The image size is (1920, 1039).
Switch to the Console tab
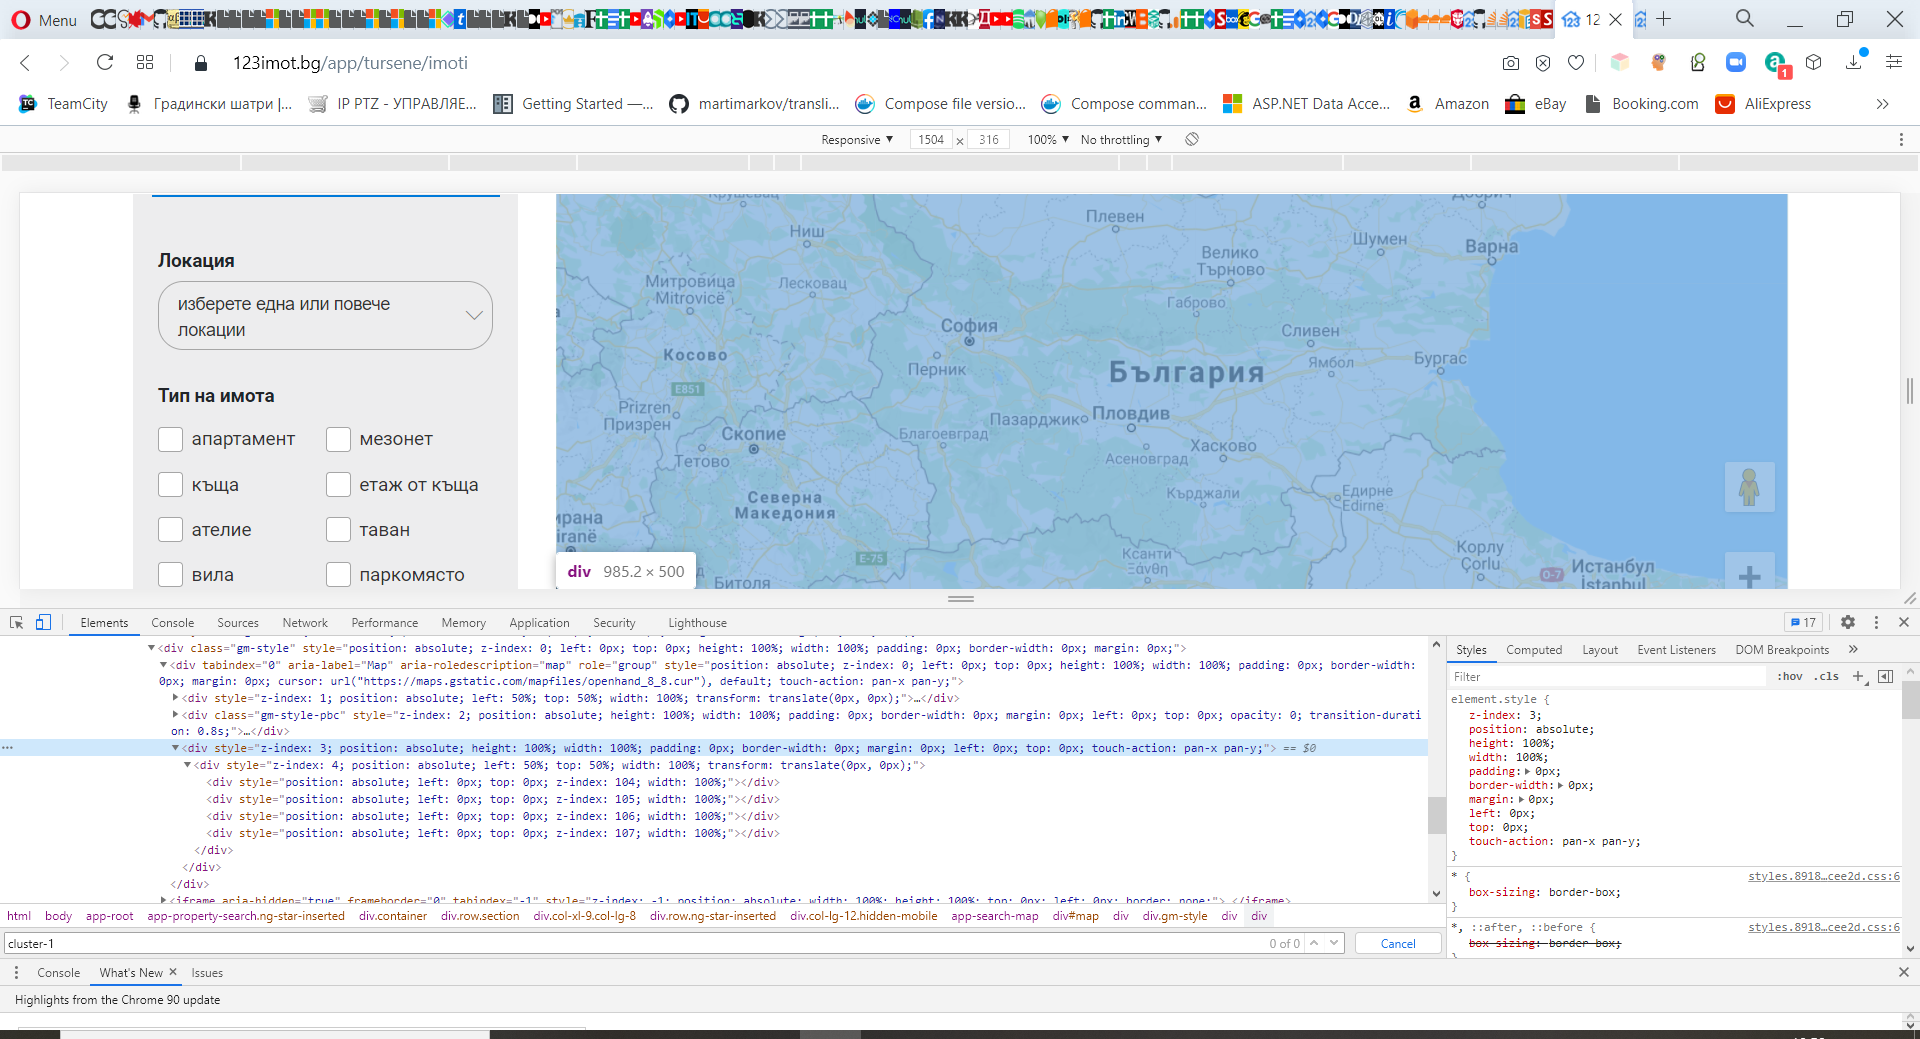[x=172, y=622]
